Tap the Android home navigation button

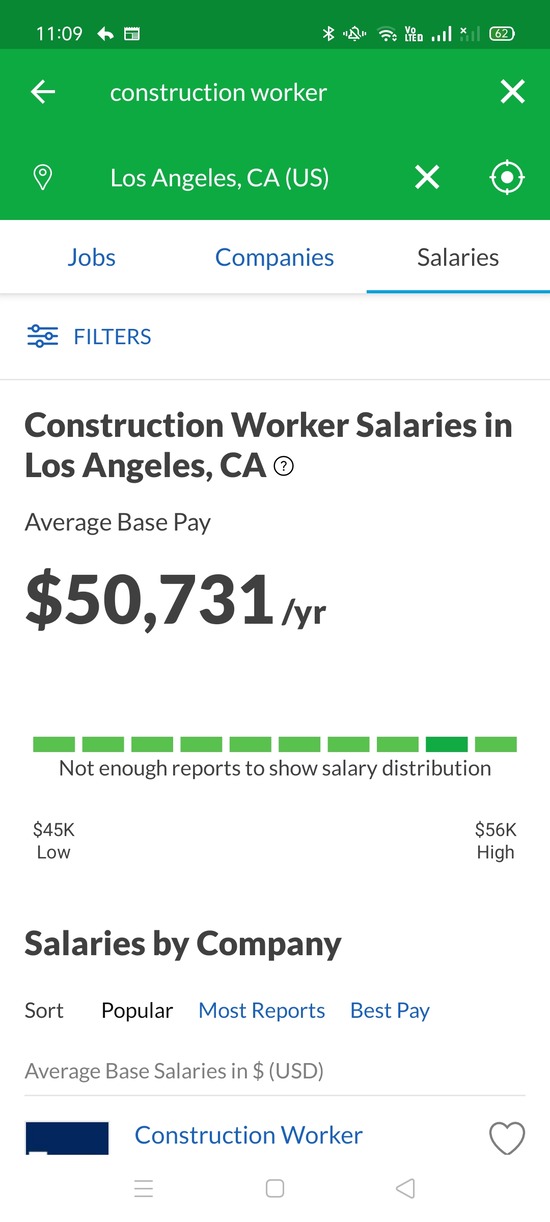point(275,1188)
